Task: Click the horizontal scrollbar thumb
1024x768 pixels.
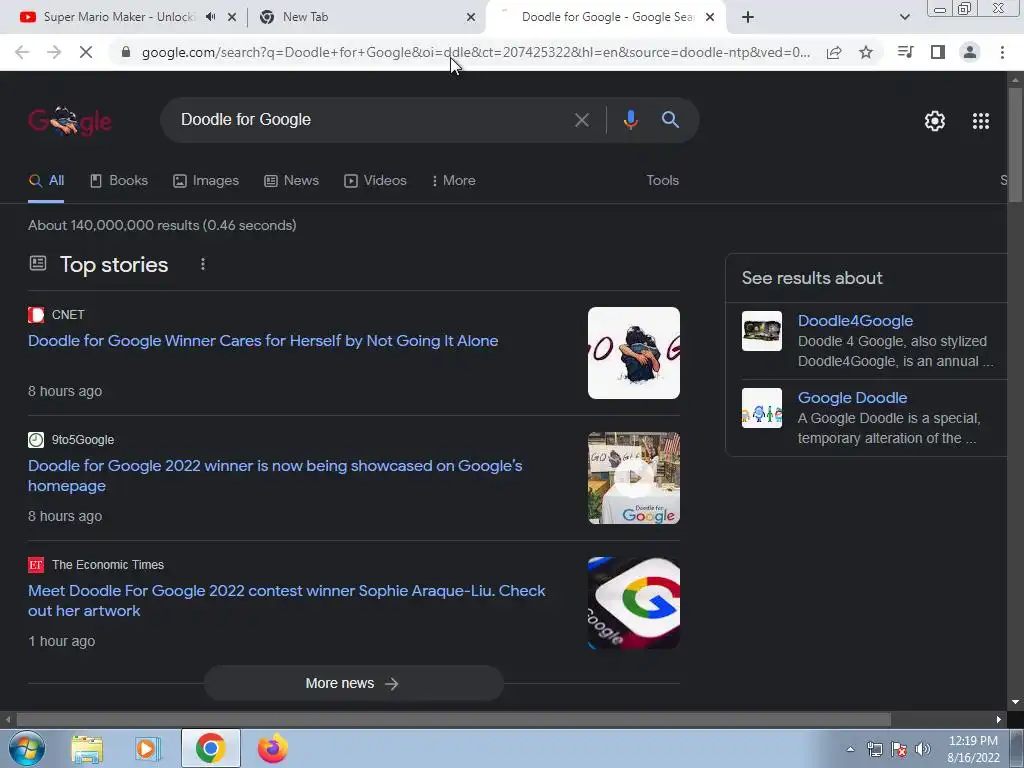Action: tap(453, 719)
